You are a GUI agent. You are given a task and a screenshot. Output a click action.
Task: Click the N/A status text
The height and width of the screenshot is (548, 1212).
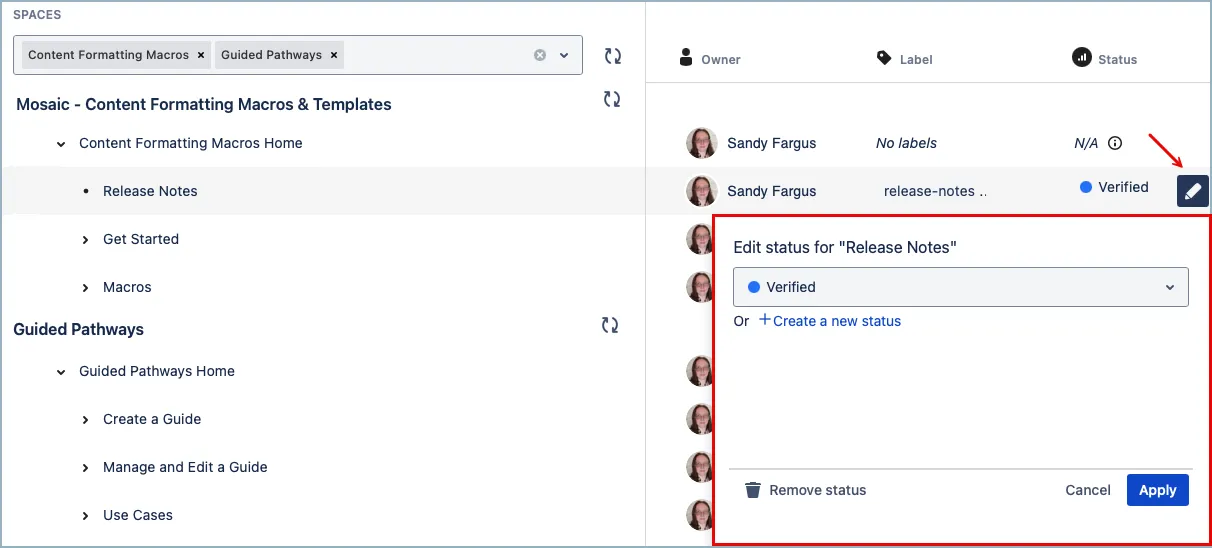click(x=1086, y=143)
